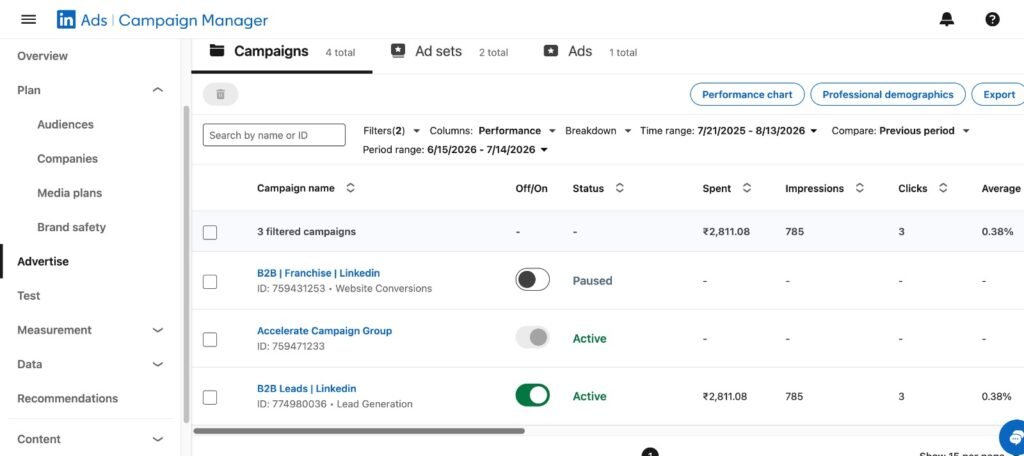
Task: Switch to the Ads tab
Action: (590, 52)
